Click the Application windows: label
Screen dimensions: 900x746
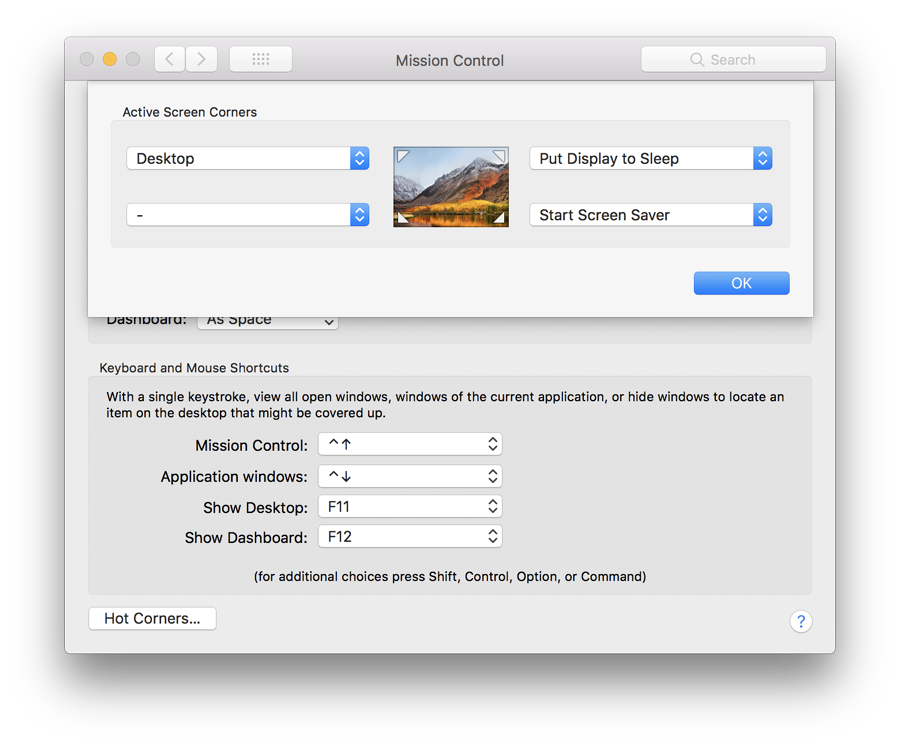click(x=234, y=477)
